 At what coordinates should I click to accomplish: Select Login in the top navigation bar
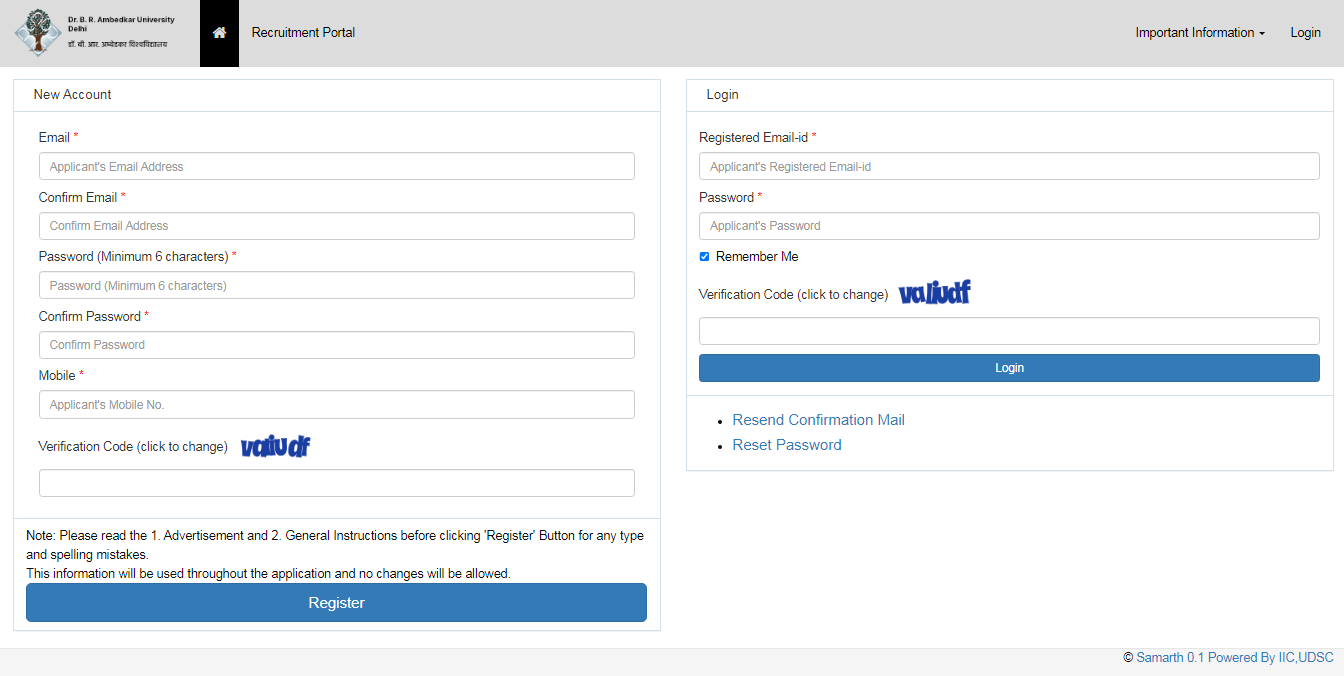pos(1305,32)
